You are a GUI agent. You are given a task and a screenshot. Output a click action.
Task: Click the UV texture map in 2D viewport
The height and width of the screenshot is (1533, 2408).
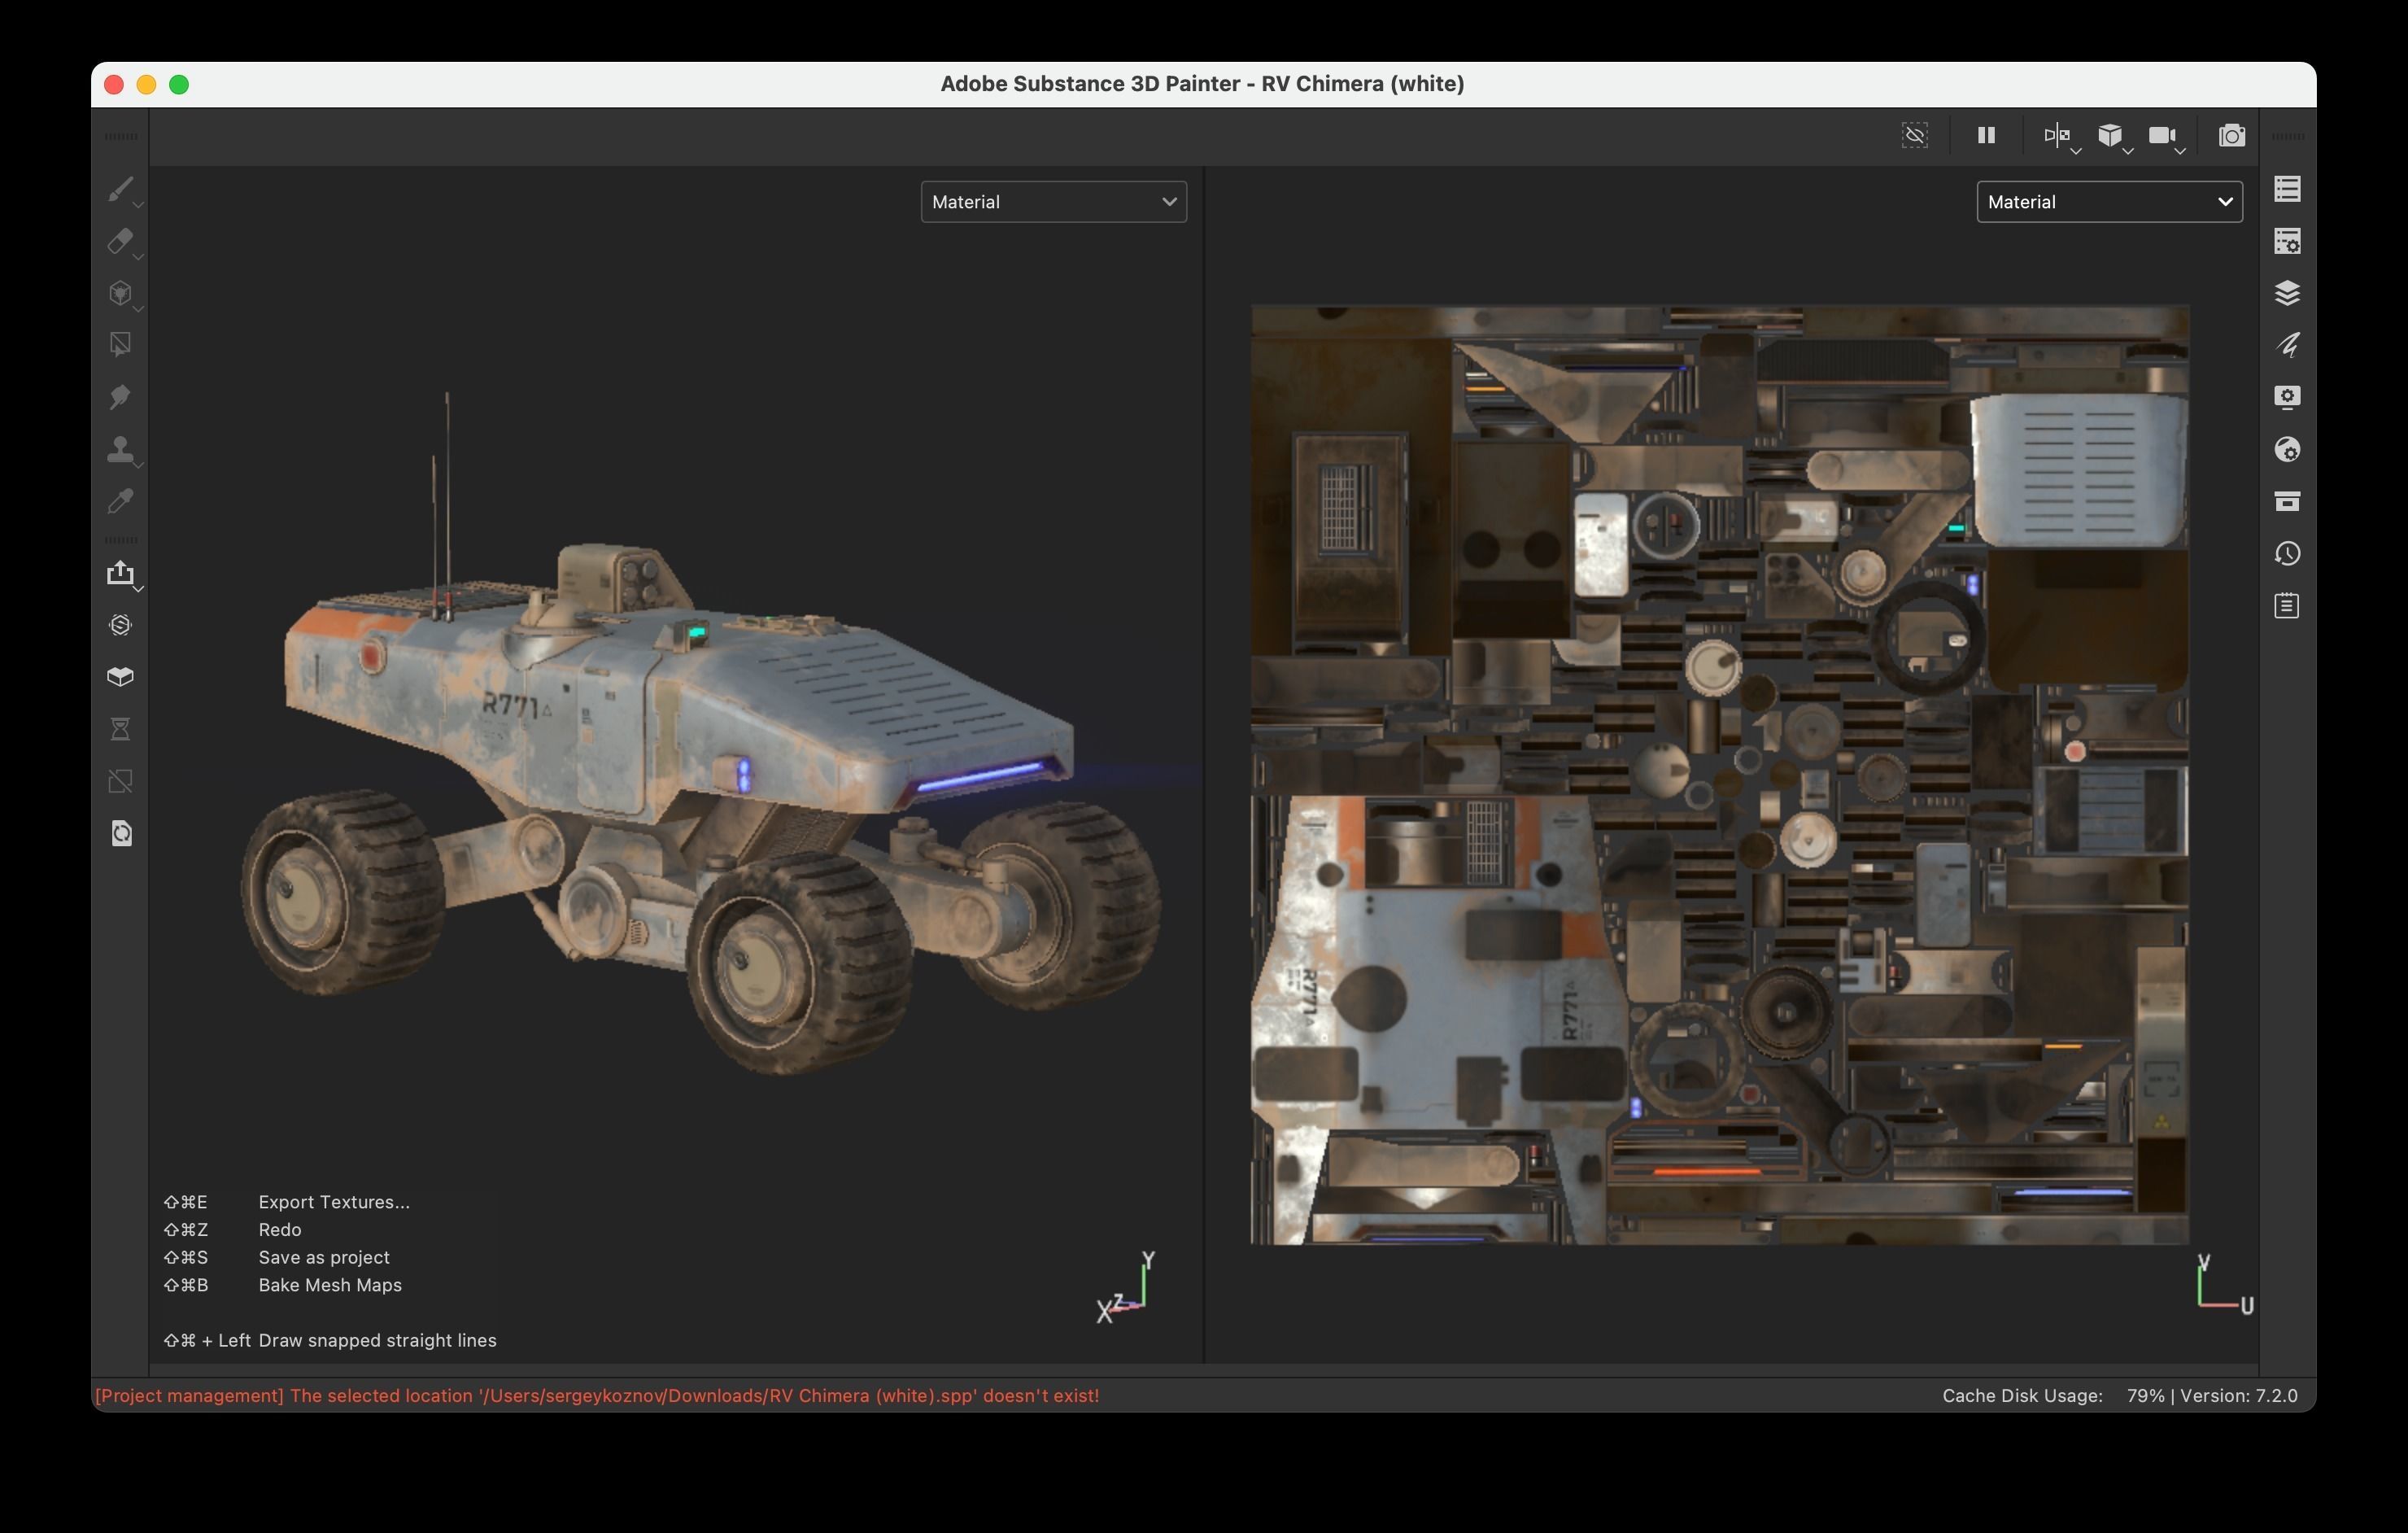coord(1720,775)
